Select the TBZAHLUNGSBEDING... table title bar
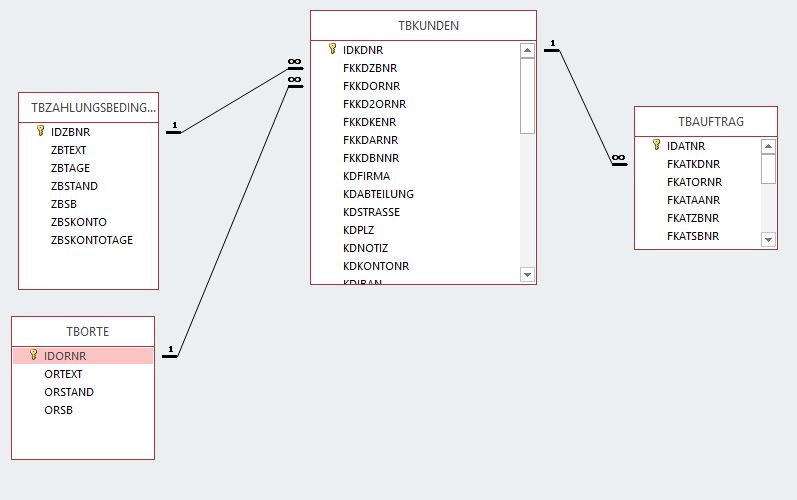Screen dimensions: 797x500 click(x=88, y=108)
